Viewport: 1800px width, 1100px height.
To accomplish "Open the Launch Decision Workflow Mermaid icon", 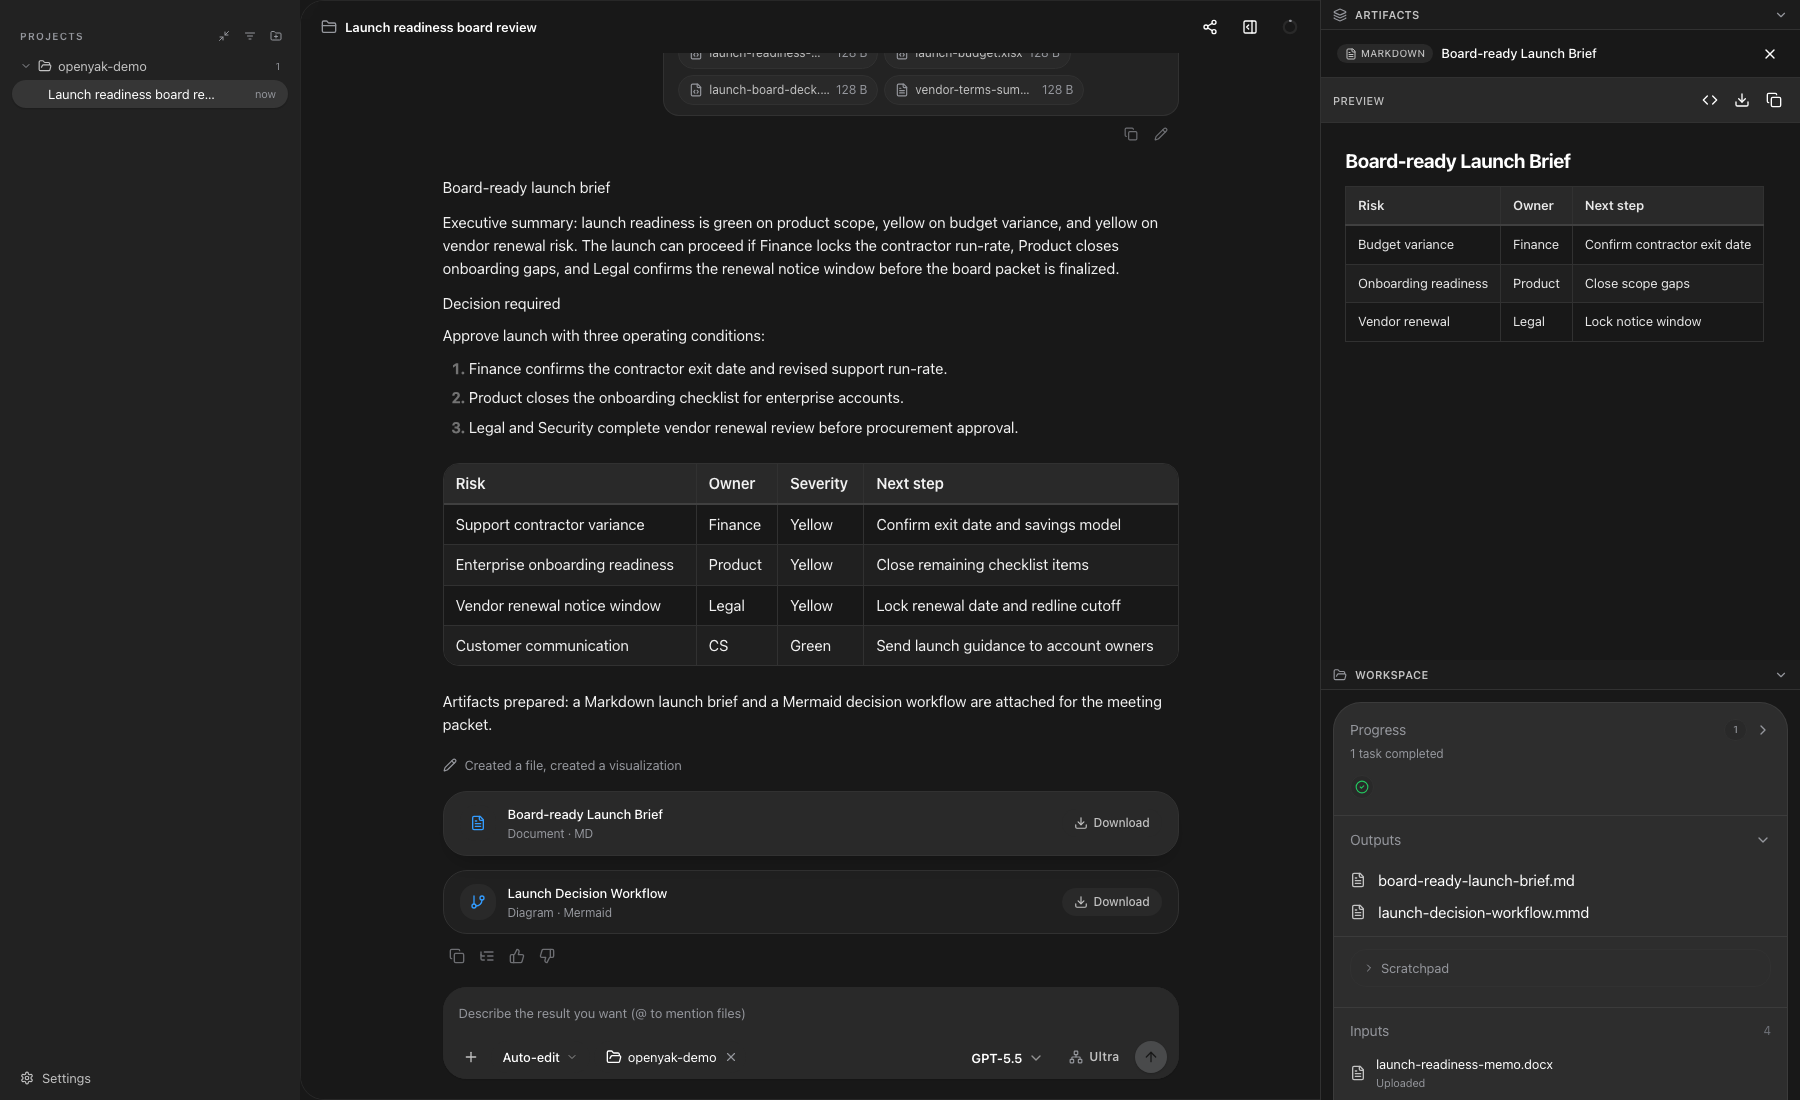I will 478,902.
